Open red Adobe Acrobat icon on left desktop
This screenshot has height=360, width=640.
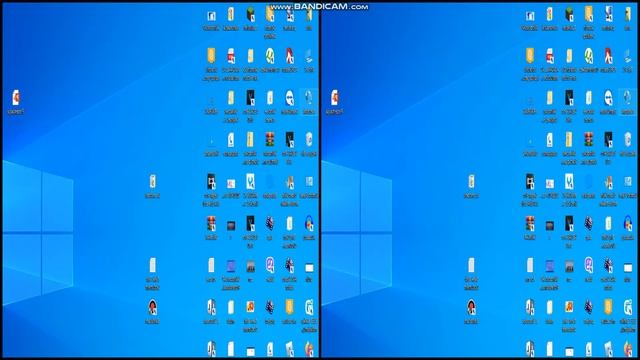point(289,56)
